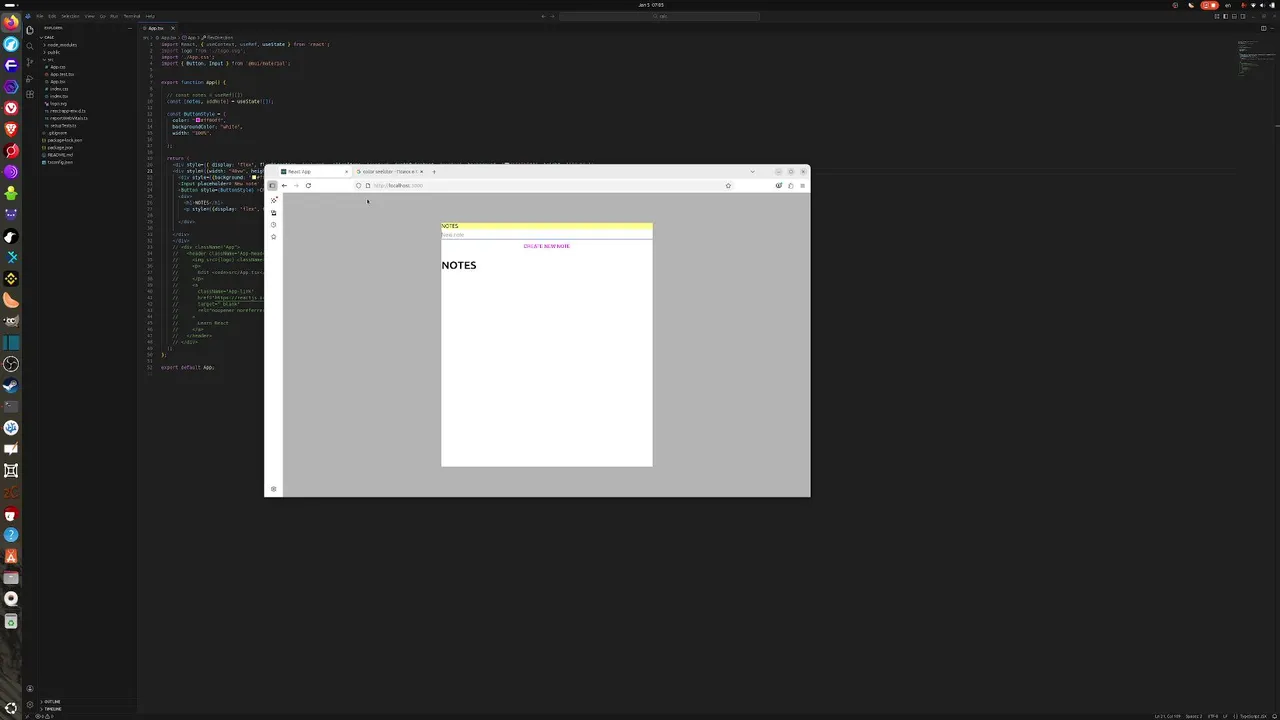
Task: Open README.md in file explorer
Action: (x=60, y=155)
